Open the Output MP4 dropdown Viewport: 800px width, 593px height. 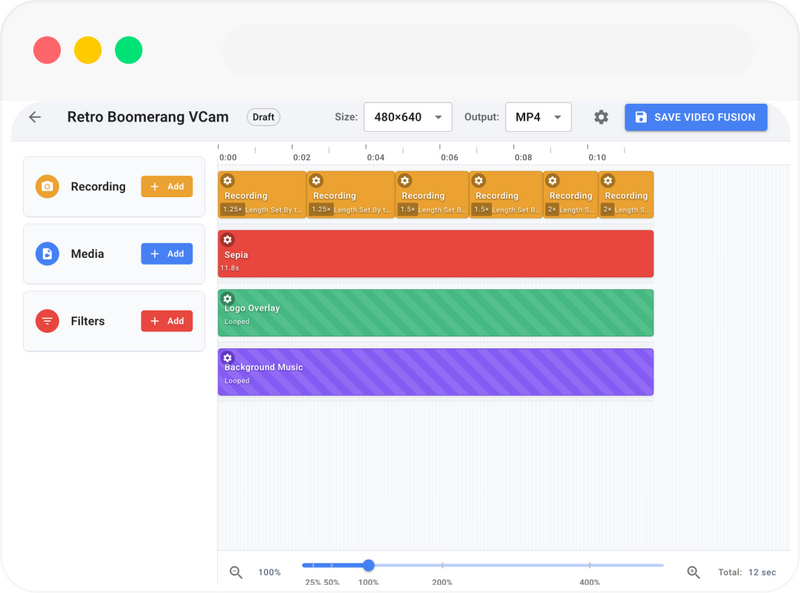pyautogui.click(x=538, y=117)
